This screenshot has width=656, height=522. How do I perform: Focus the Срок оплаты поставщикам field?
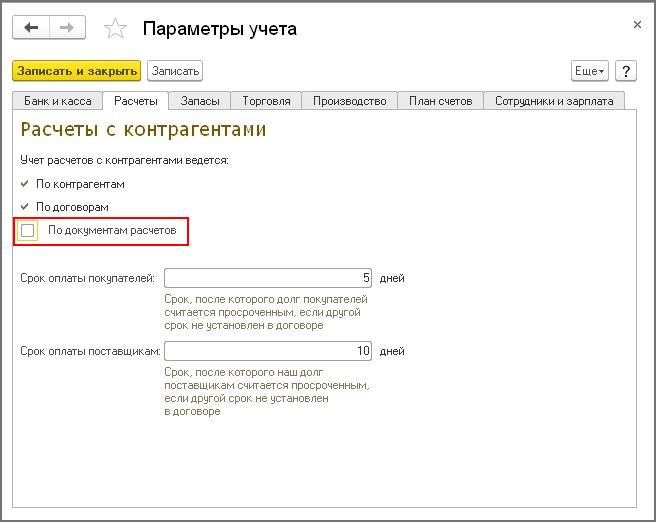tap(269, 351)
